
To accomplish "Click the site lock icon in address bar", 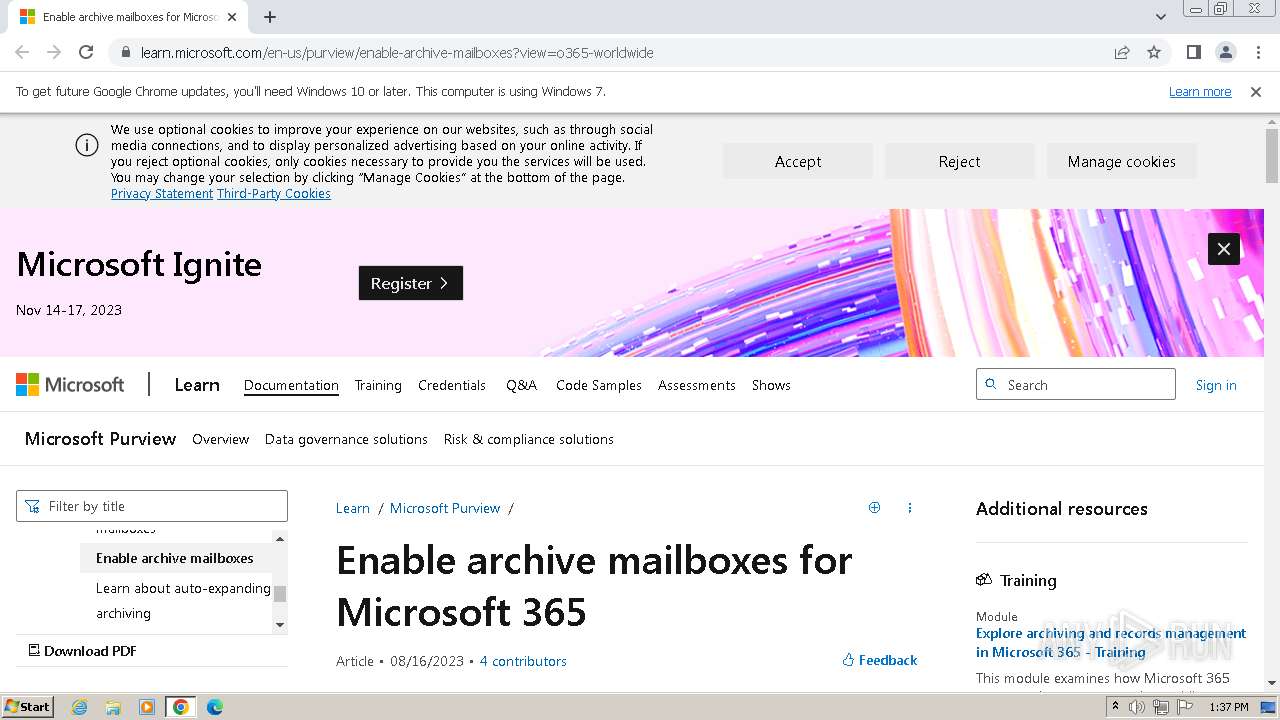I will tap(125, 52).
